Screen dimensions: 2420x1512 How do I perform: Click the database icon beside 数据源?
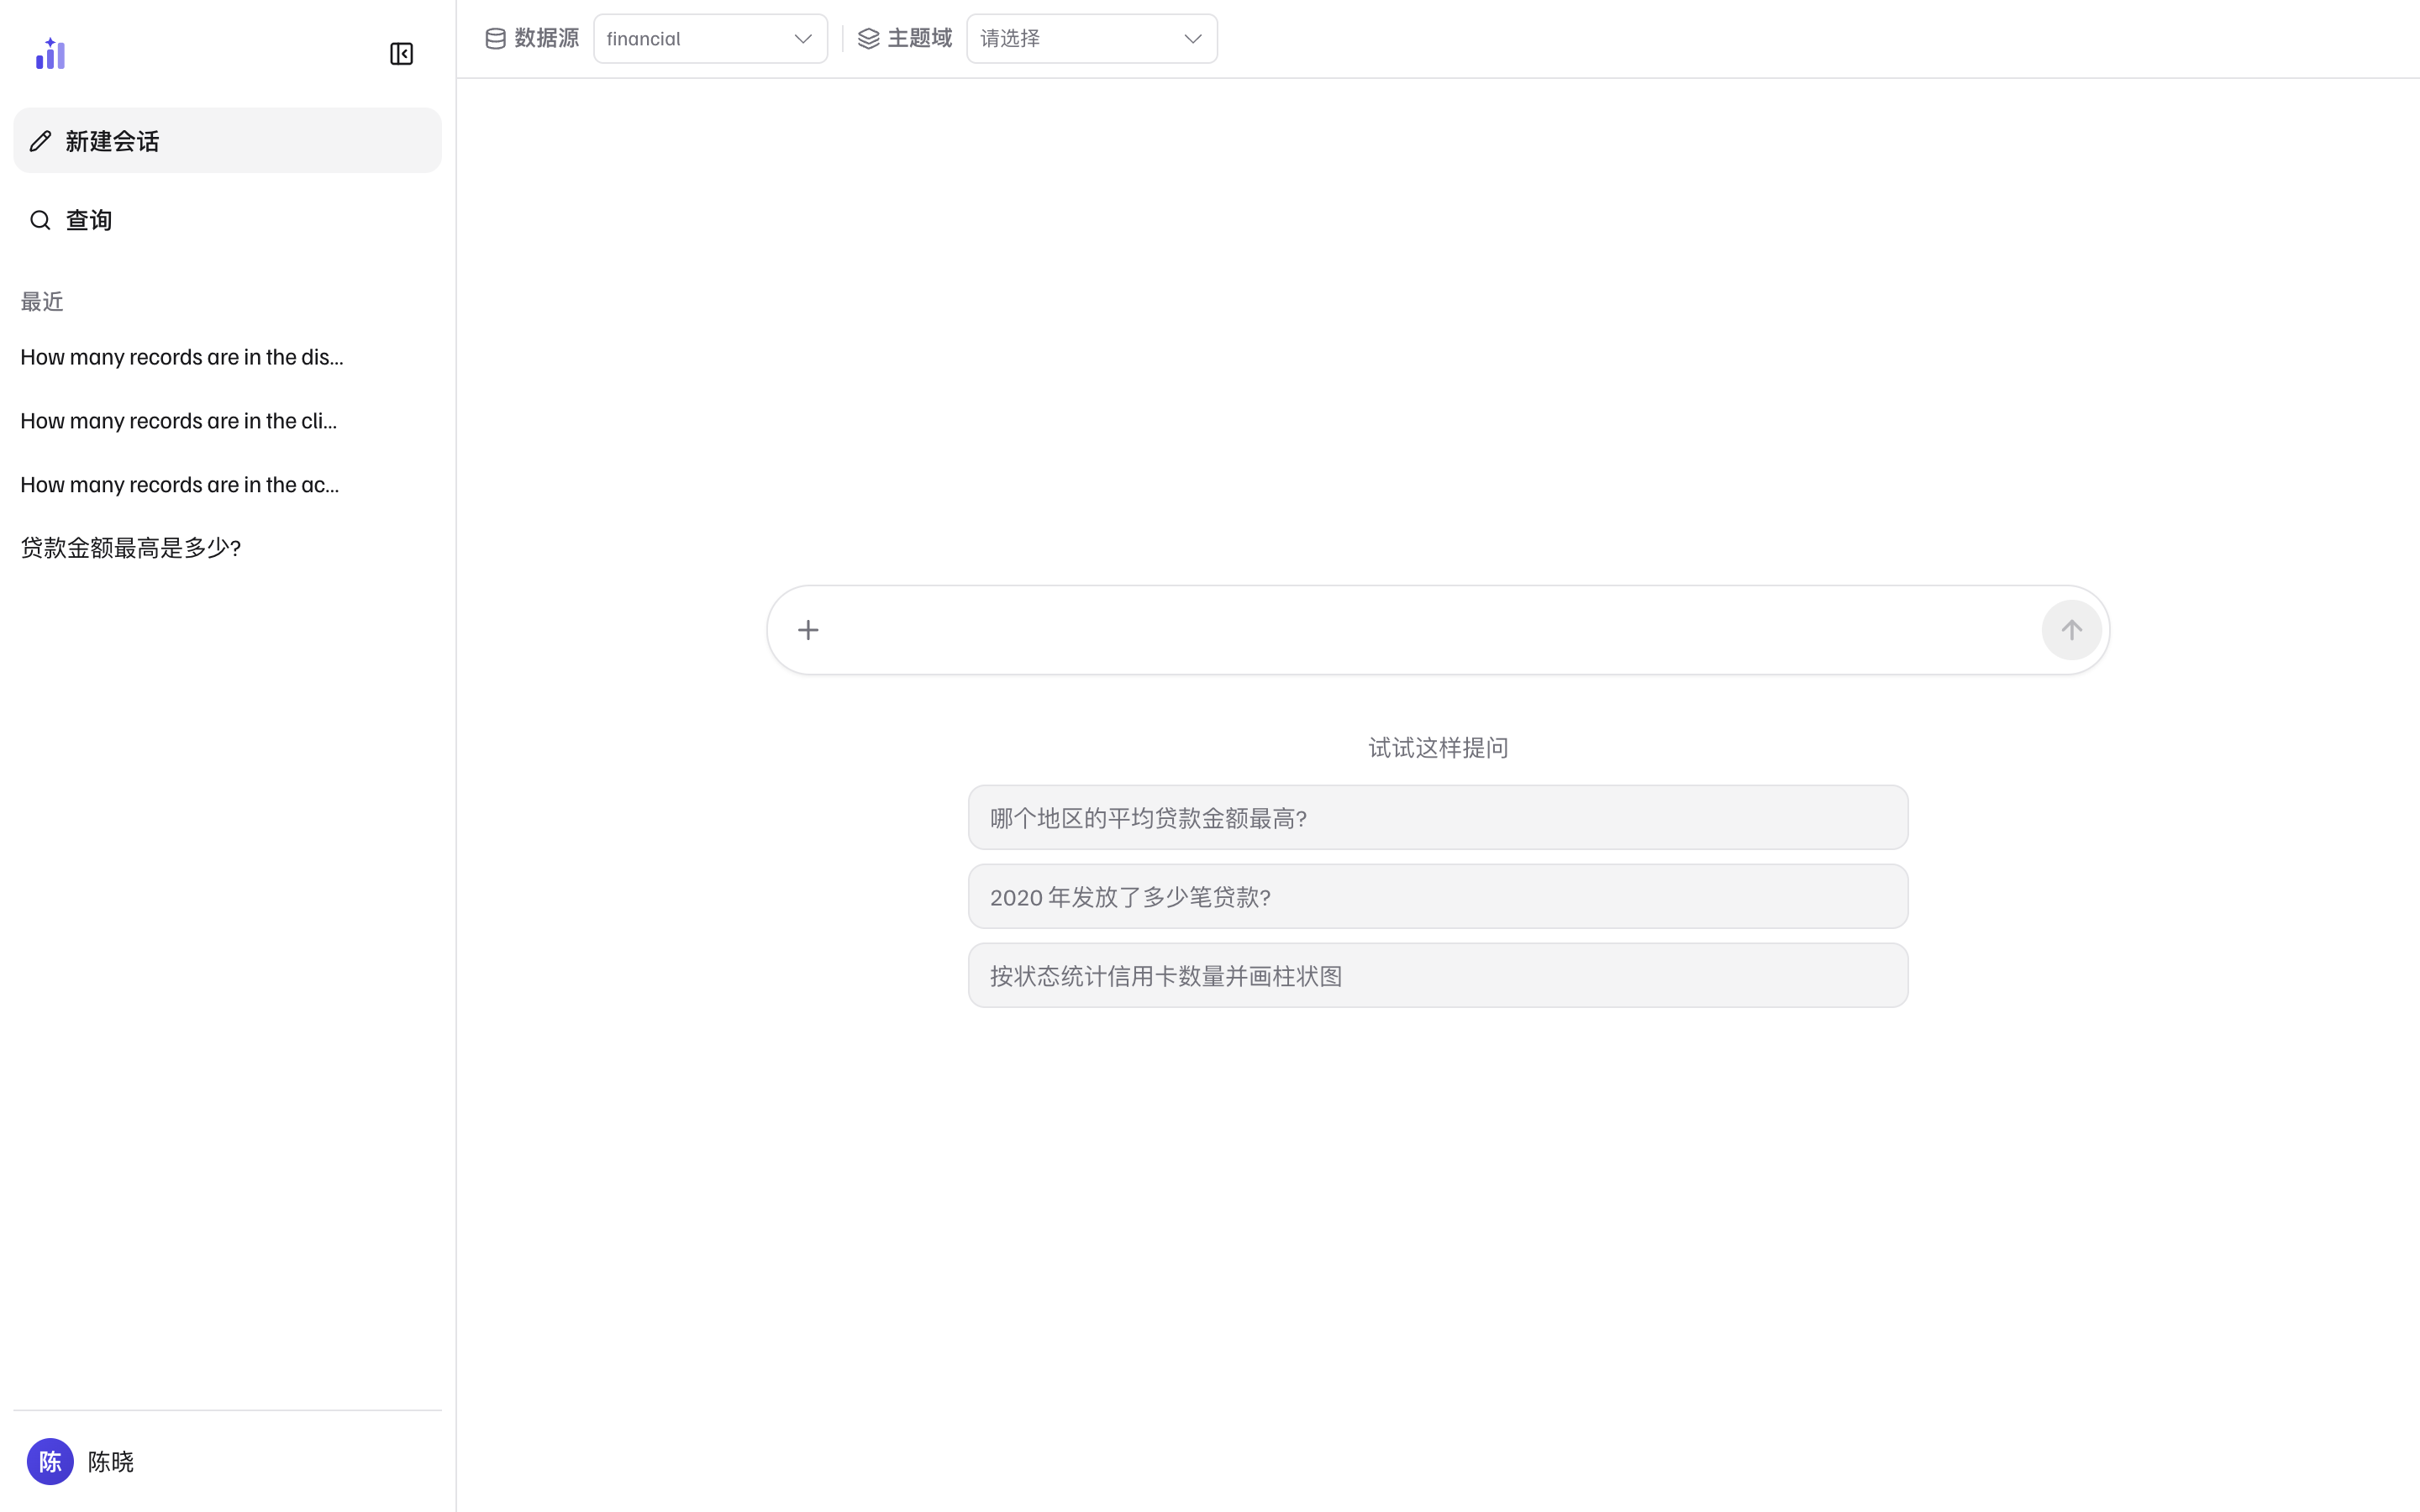(495, 39)
